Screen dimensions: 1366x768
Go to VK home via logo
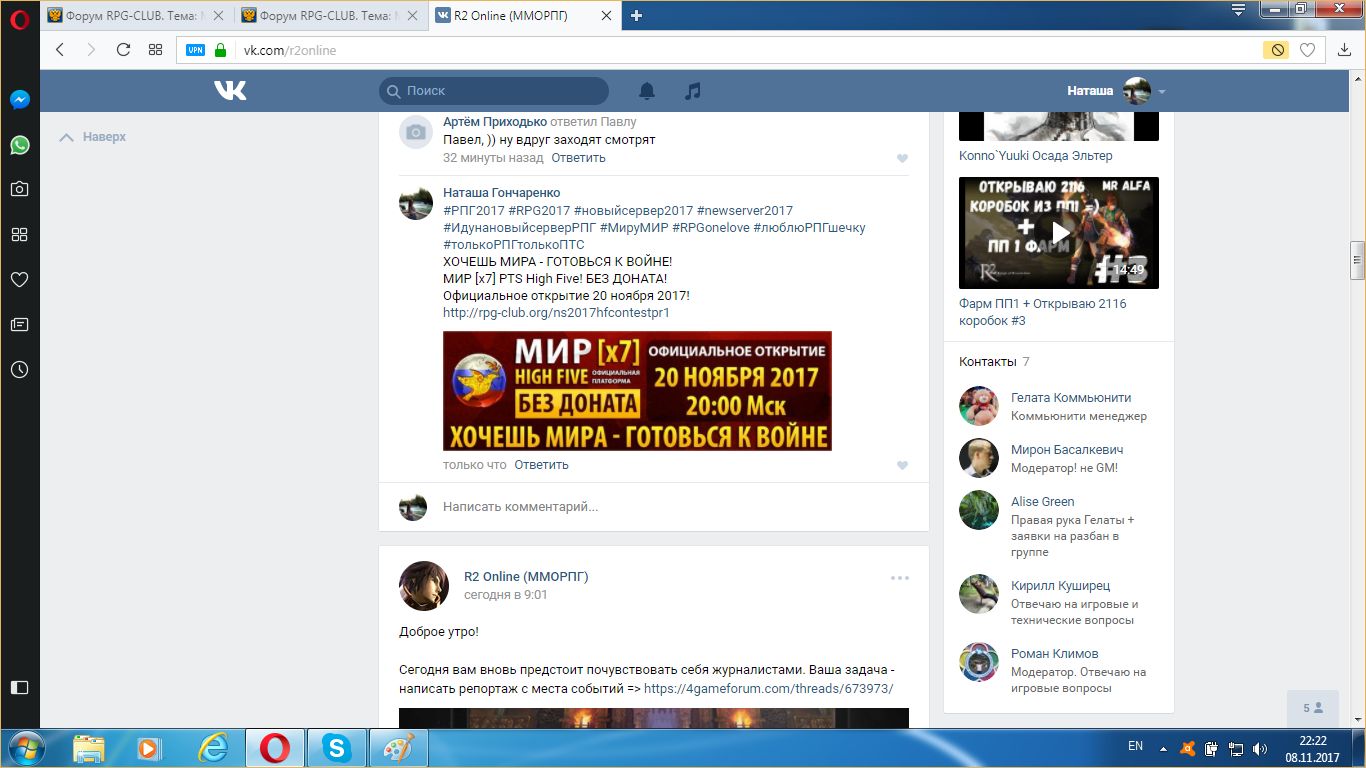tap(230, 91)
